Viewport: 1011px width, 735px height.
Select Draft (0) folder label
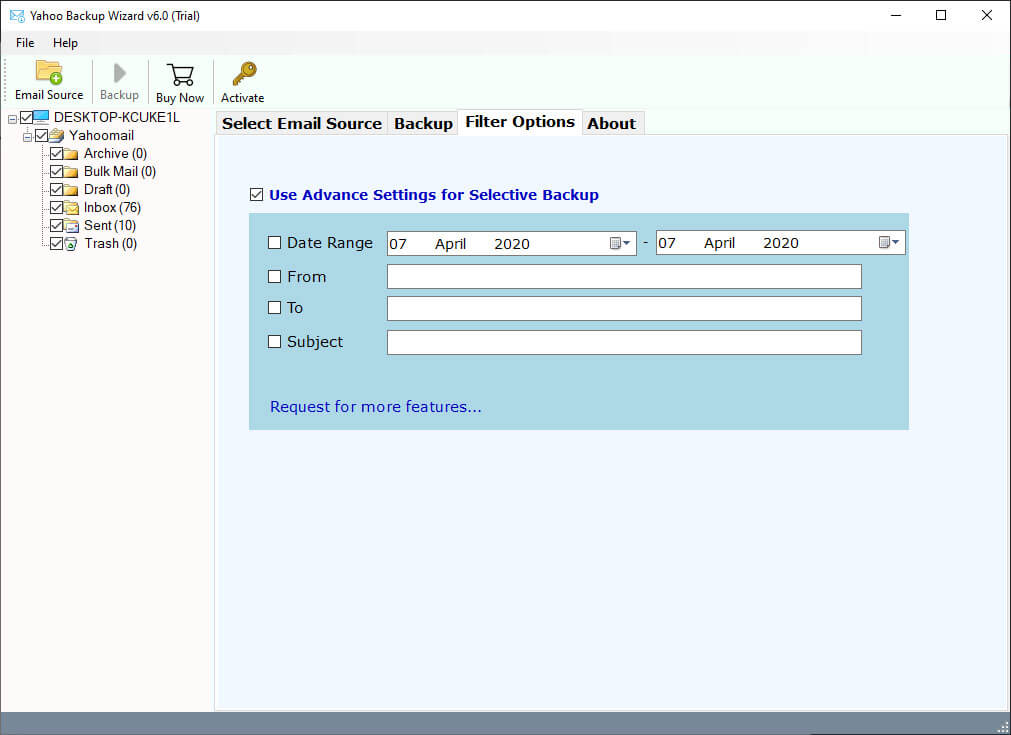coord(107,190)
